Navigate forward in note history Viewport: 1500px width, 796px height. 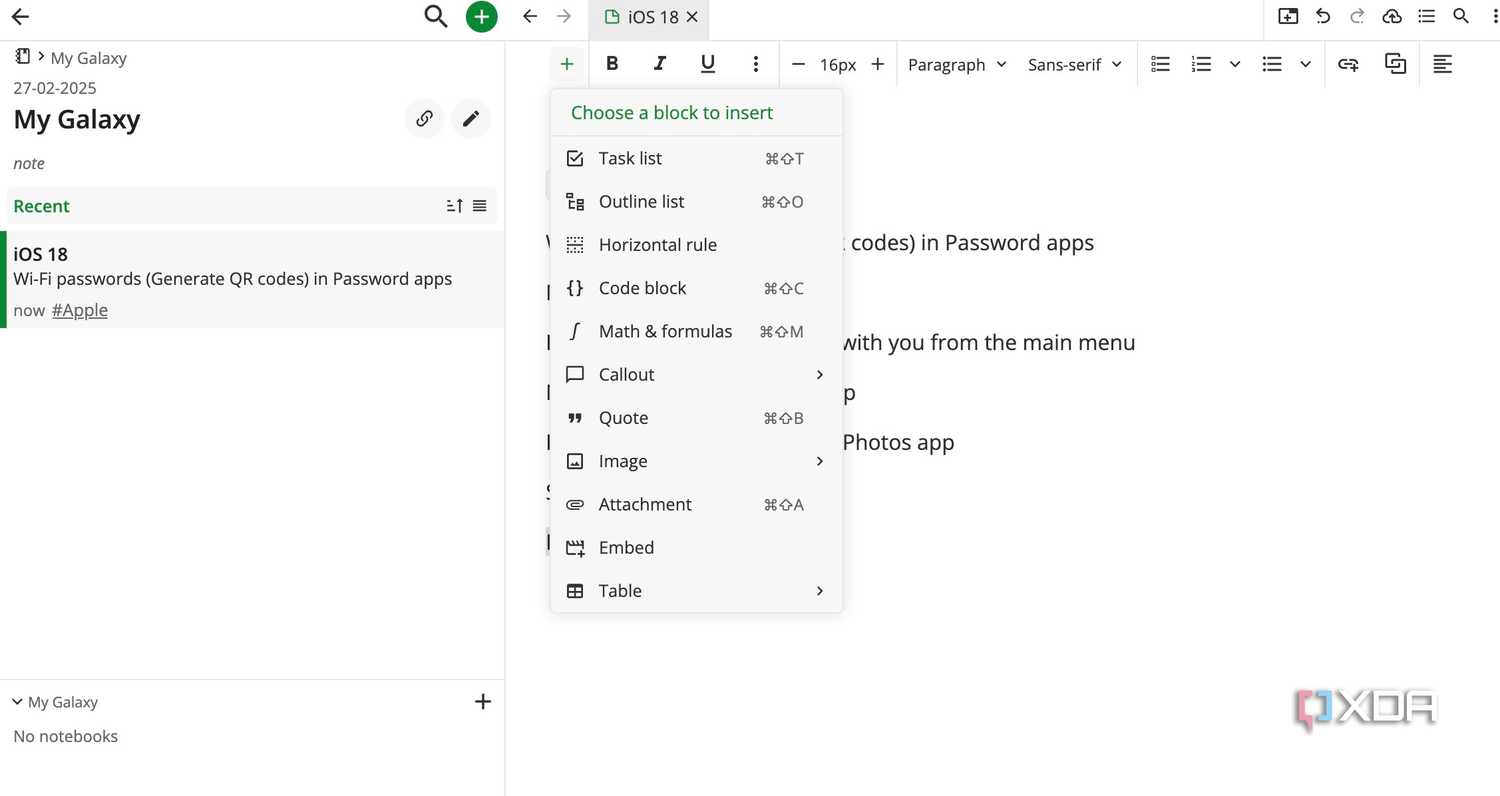tap(564, 16)
